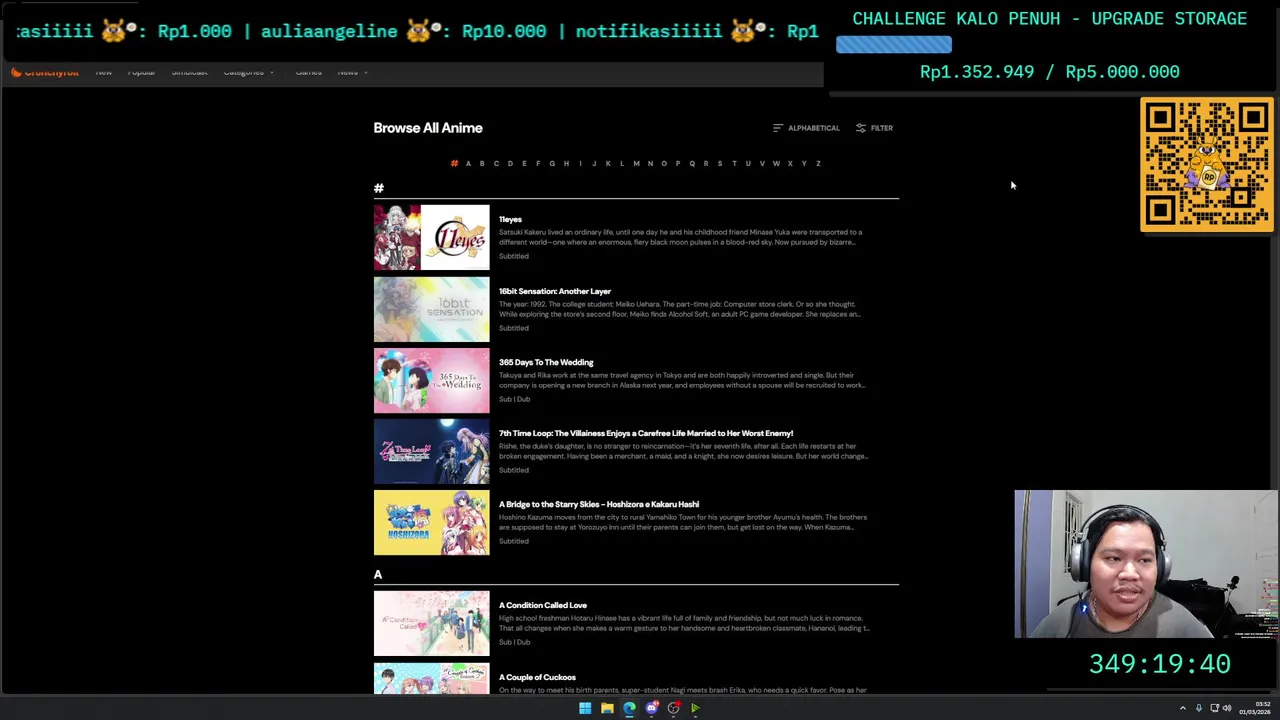Open the Windows Start menu

[x=585, y=708]
